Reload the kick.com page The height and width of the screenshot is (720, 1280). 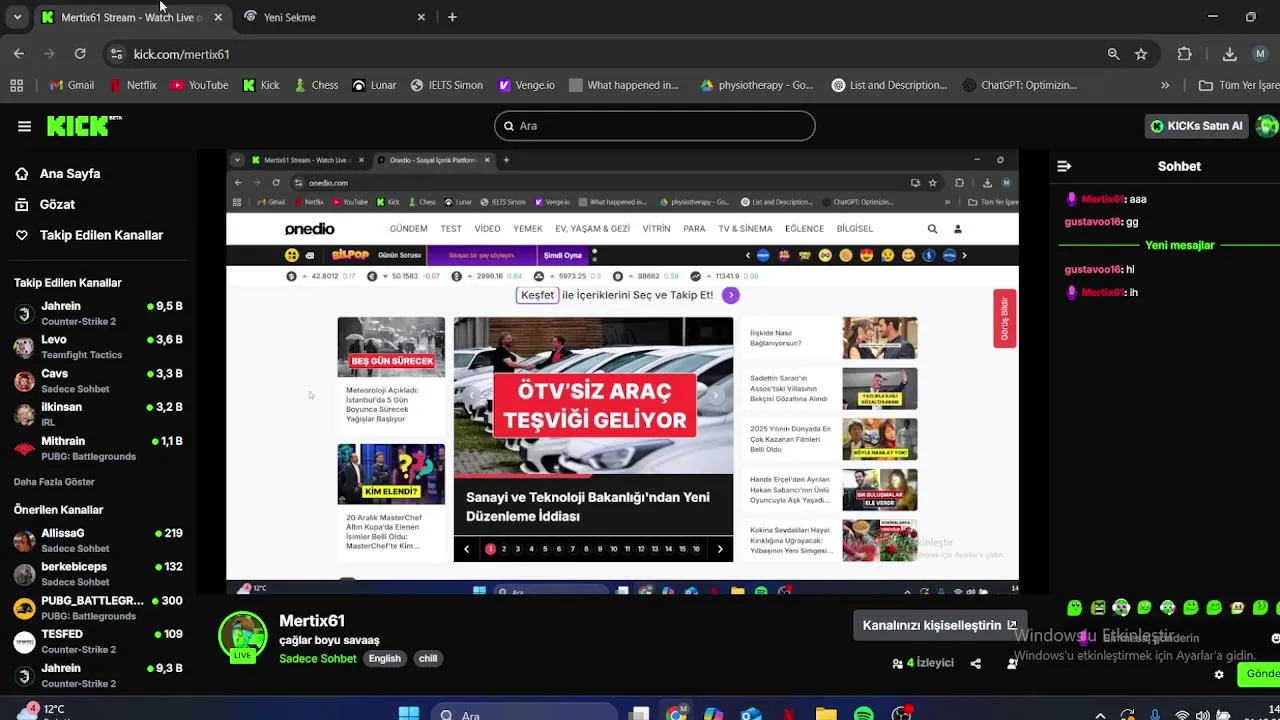(x=80, y=54)
